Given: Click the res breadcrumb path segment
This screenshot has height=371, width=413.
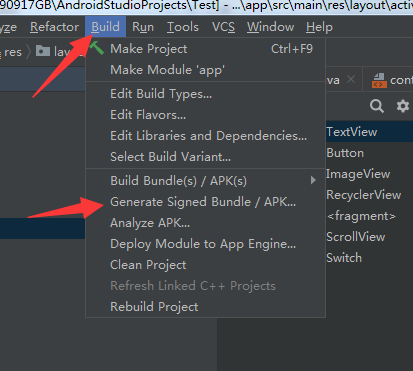Looking at the screenshot, I should coord(13,52).
